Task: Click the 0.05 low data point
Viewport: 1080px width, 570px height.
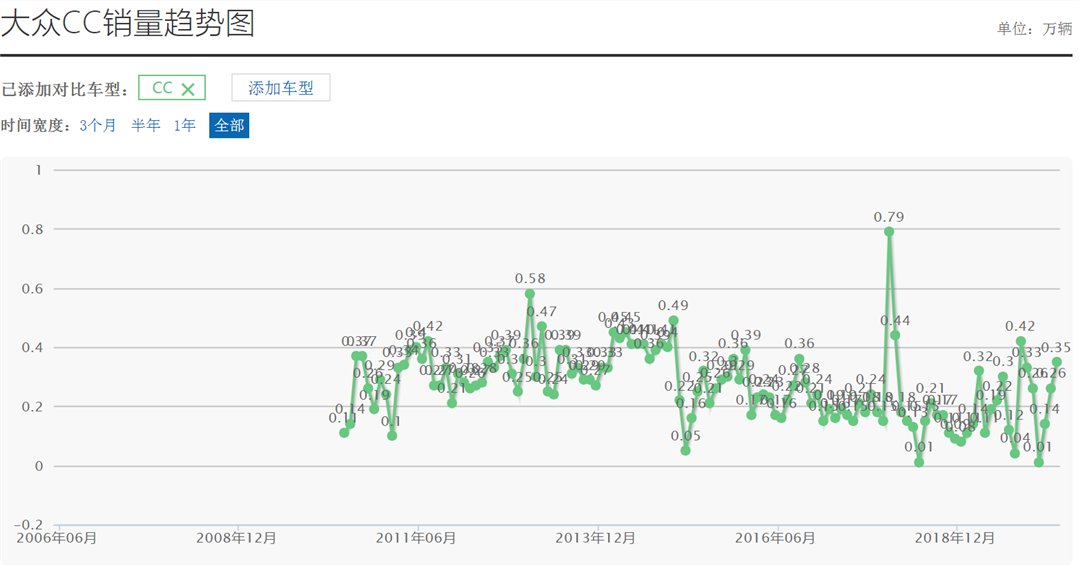Action: (x=686, y=451)
